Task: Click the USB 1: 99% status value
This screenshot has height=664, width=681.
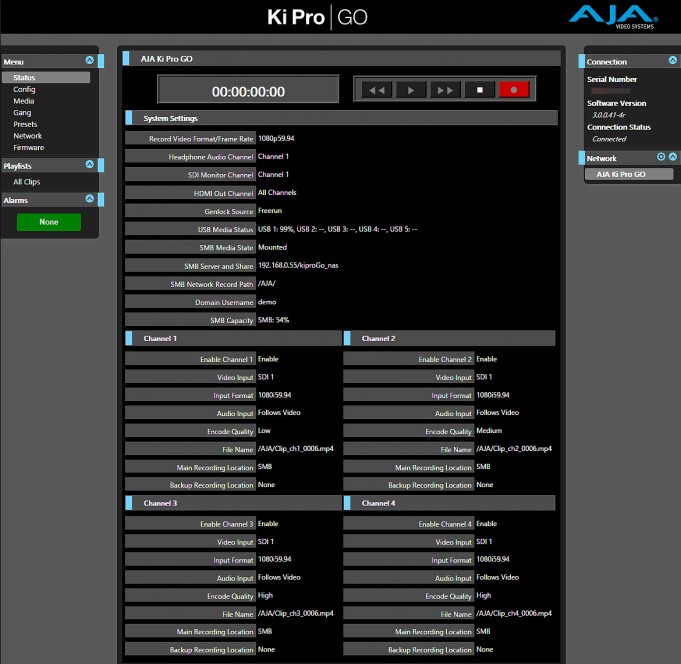Action: coord(337,229)
